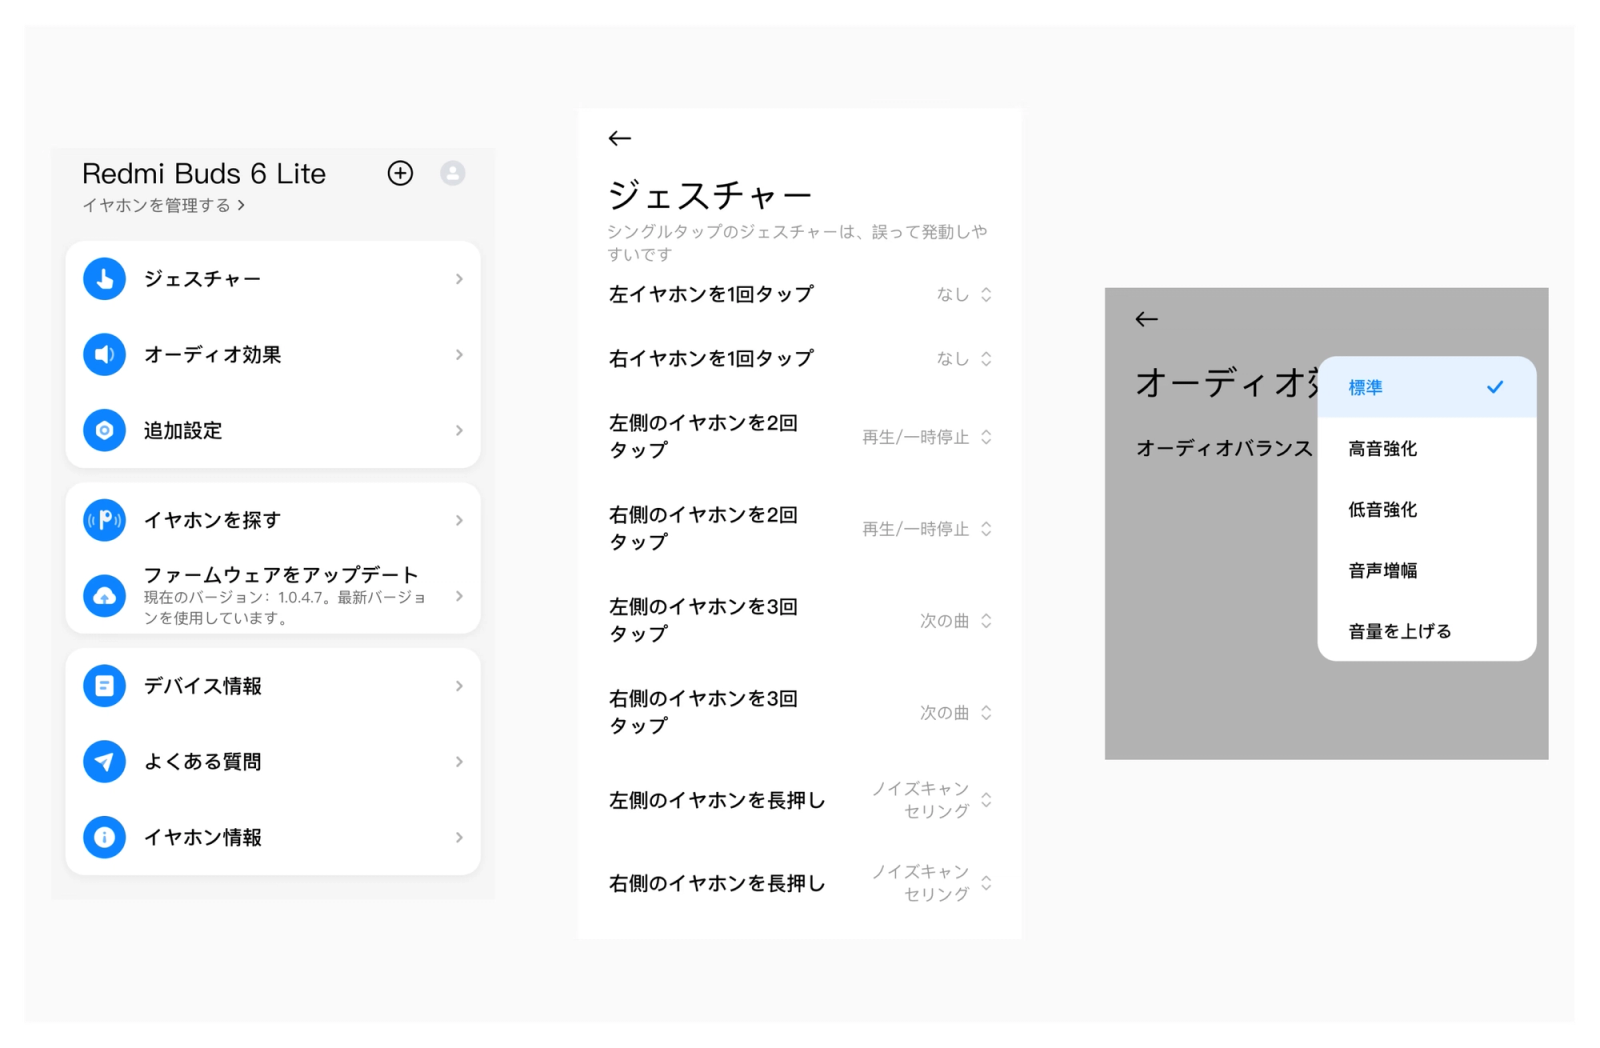Click the オーディオ効果 speaker icon
The height and width of the screenshot is (1048, 1600).
pos(104,355)
